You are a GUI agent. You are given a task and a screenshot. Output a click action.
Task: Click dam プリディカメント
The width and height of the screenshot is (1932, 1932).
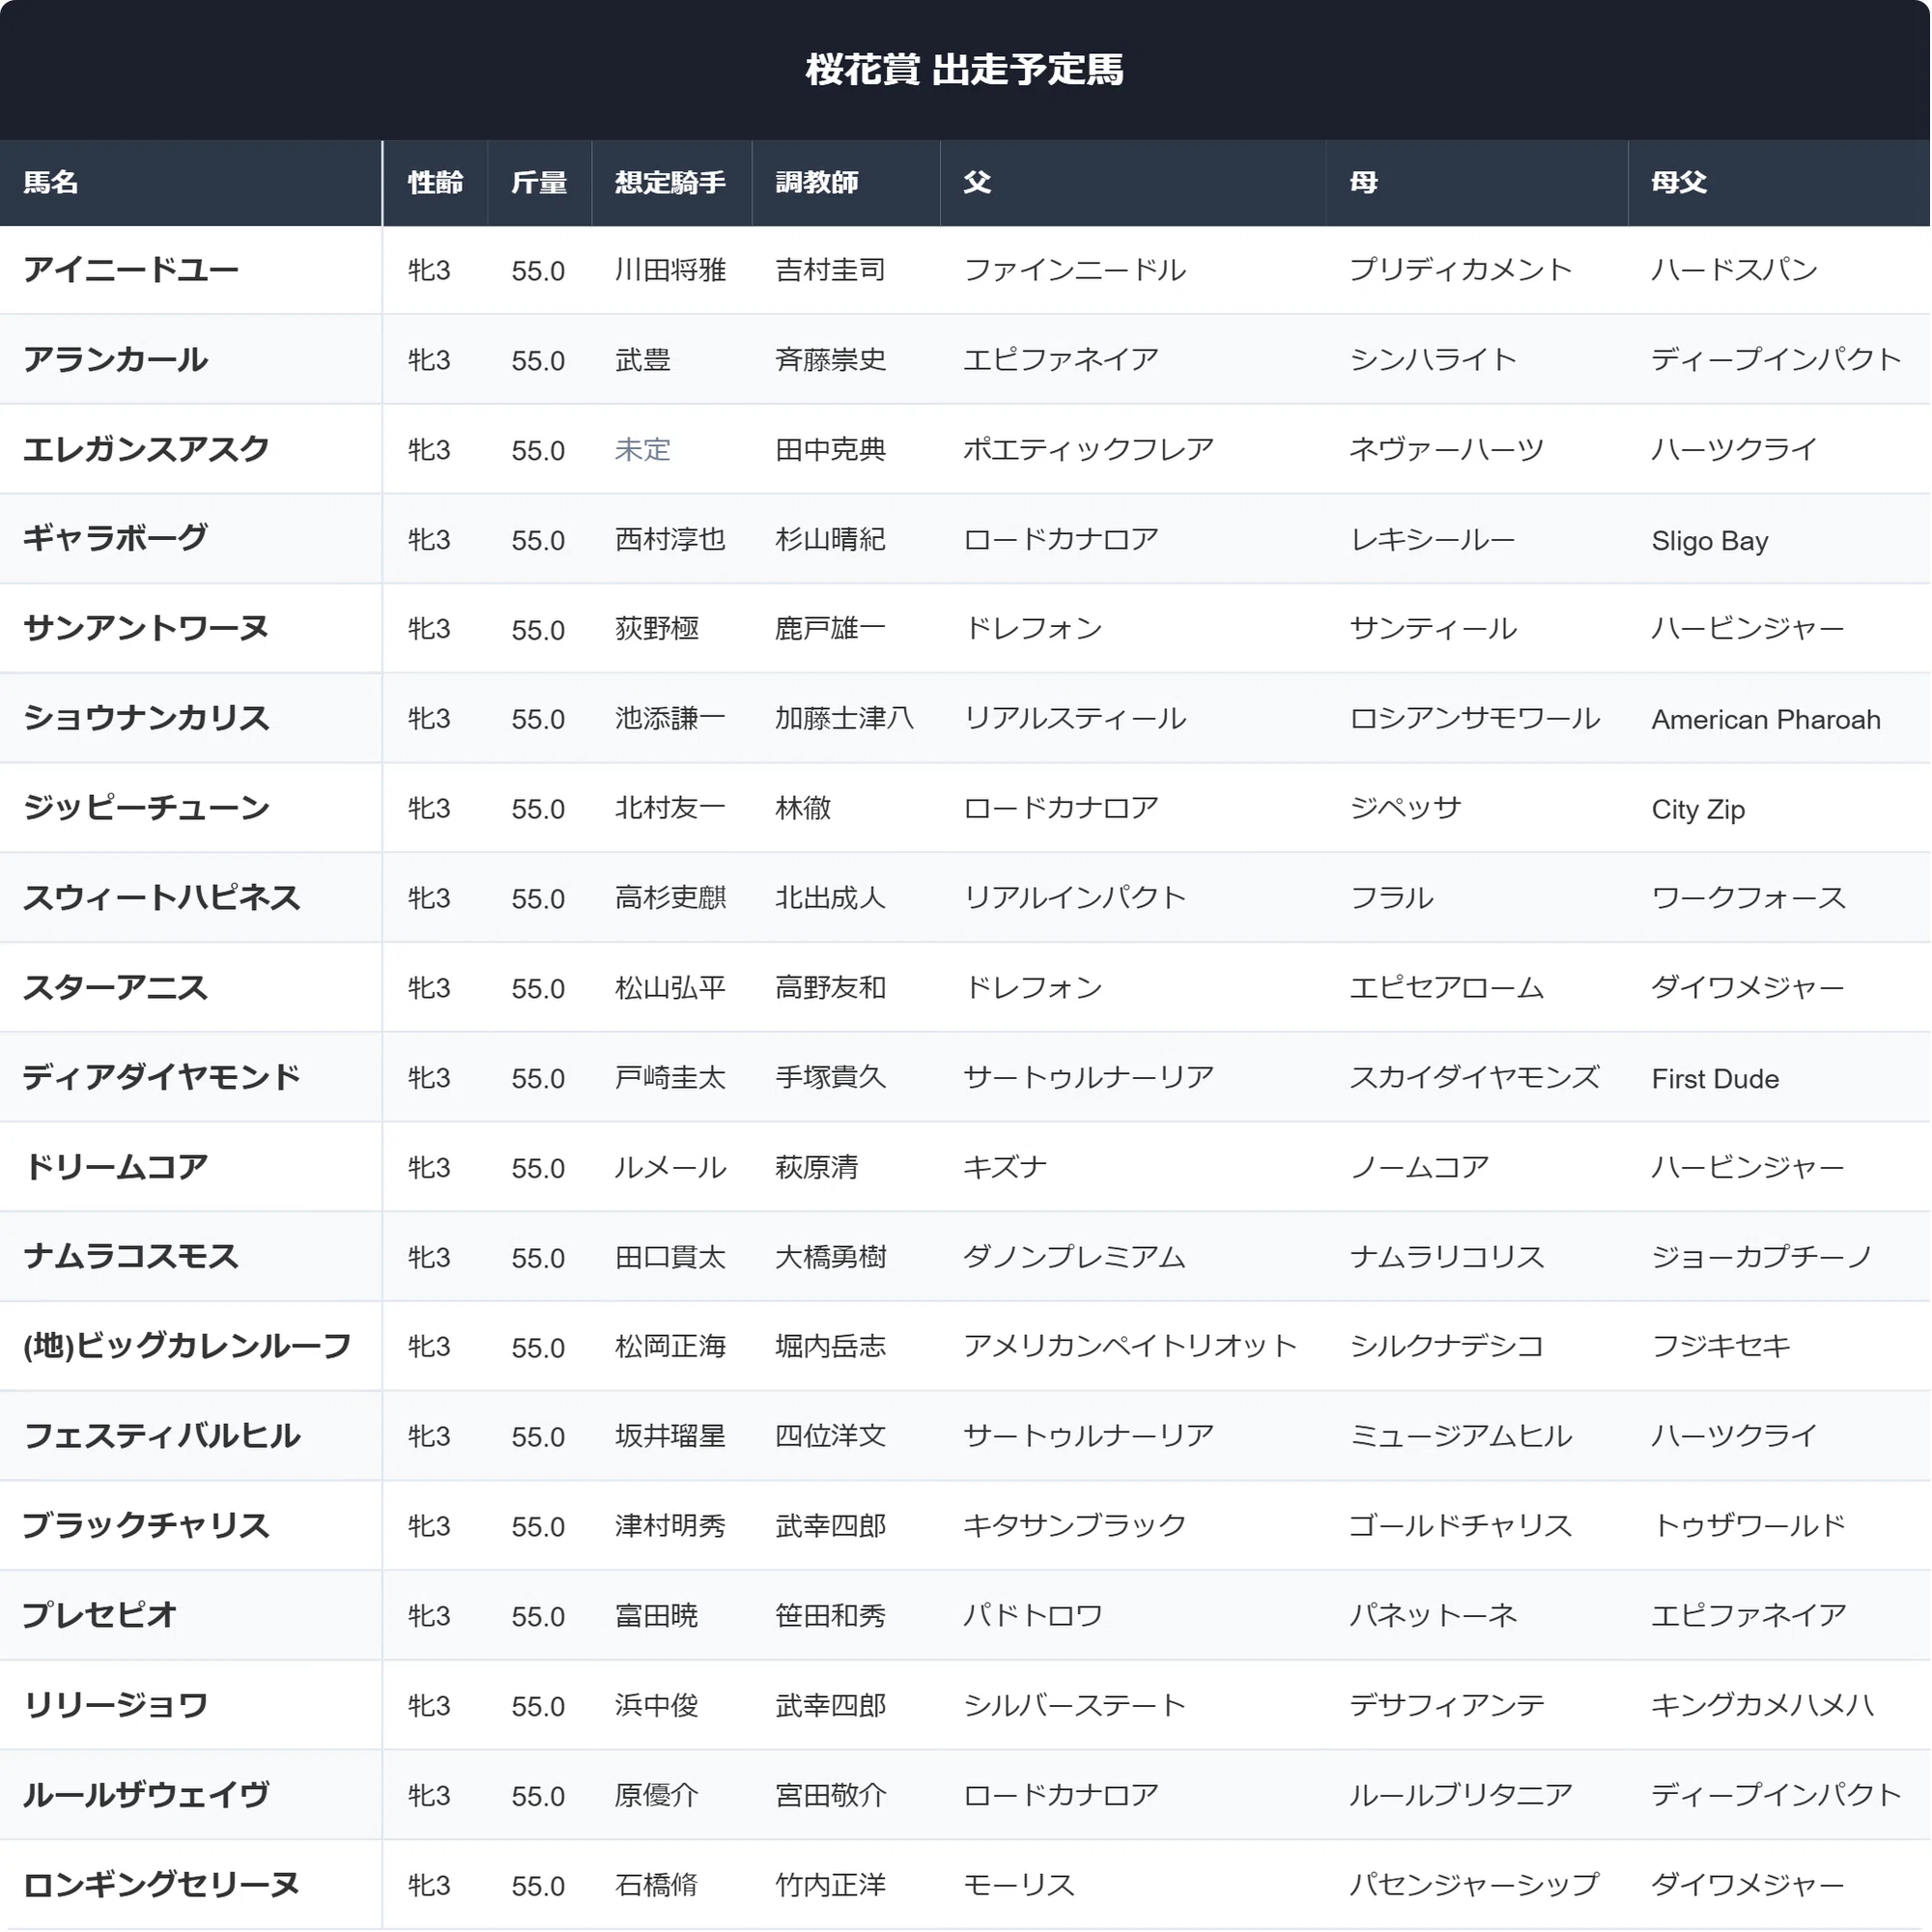(1461, 270)
